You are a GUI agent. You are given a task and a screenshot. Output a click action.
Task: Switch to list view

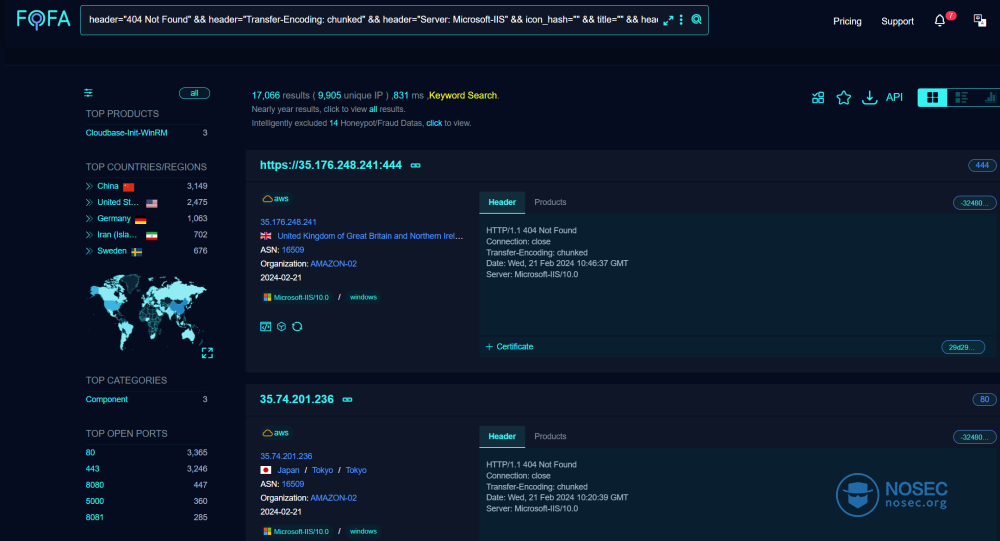pos(961,98)
